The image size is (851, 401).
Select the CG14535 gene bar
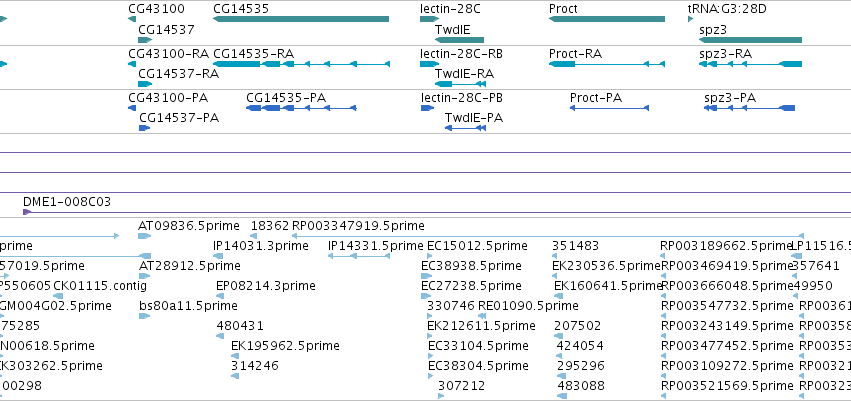[x=301, y=20]
